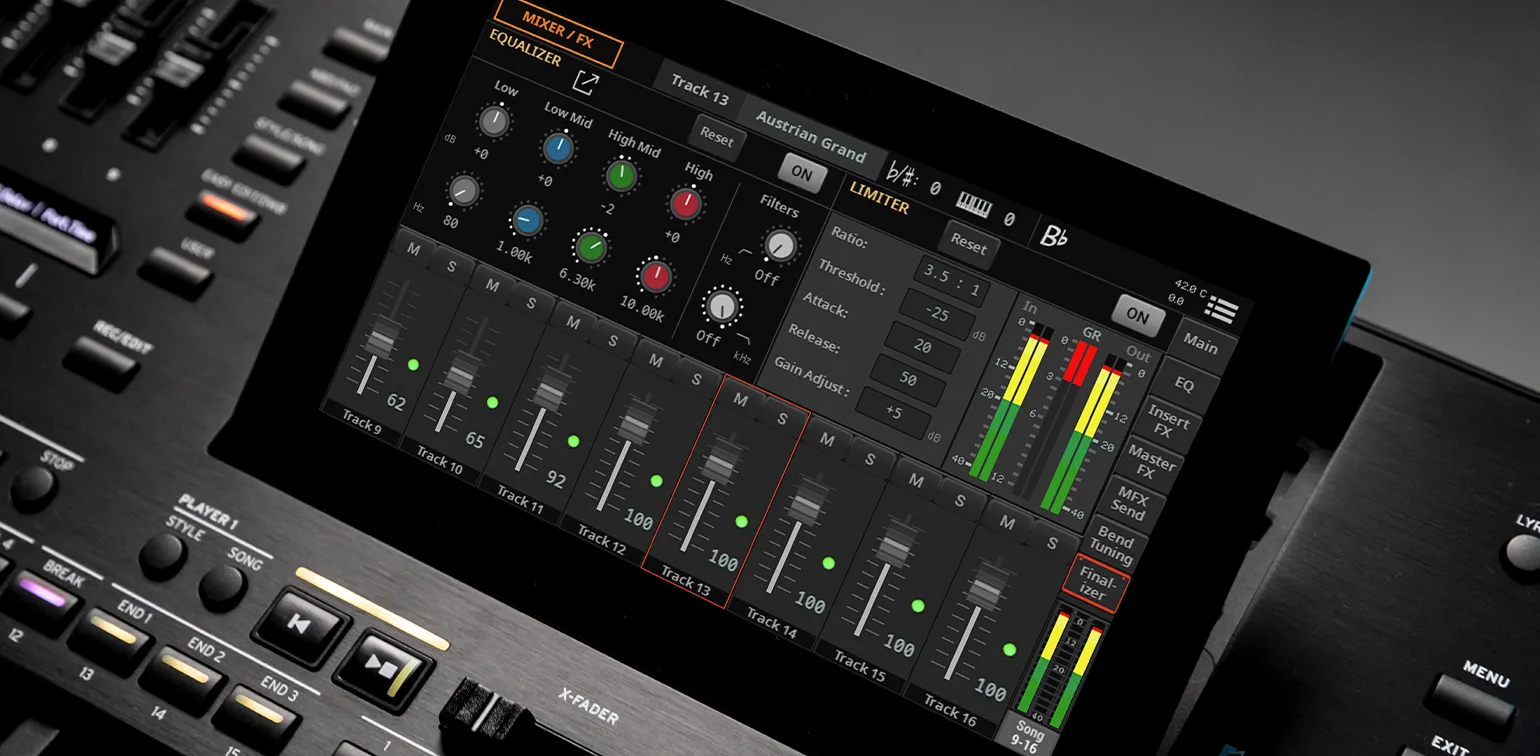Solo Track 13 with its S button

[x=781, y=418]
